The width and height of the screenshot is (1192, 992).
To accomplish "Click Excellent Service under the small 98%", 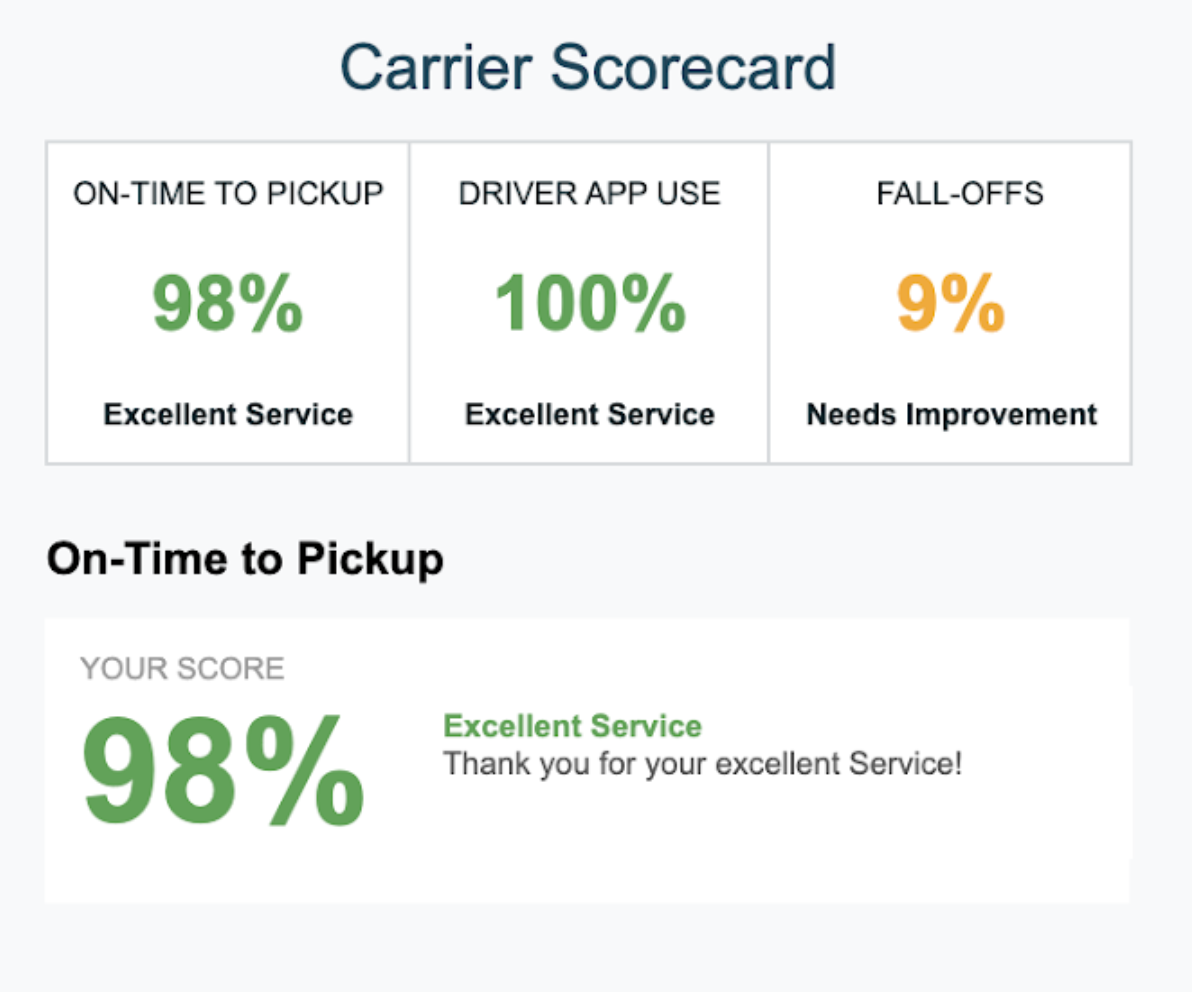I will click(228, 414).
